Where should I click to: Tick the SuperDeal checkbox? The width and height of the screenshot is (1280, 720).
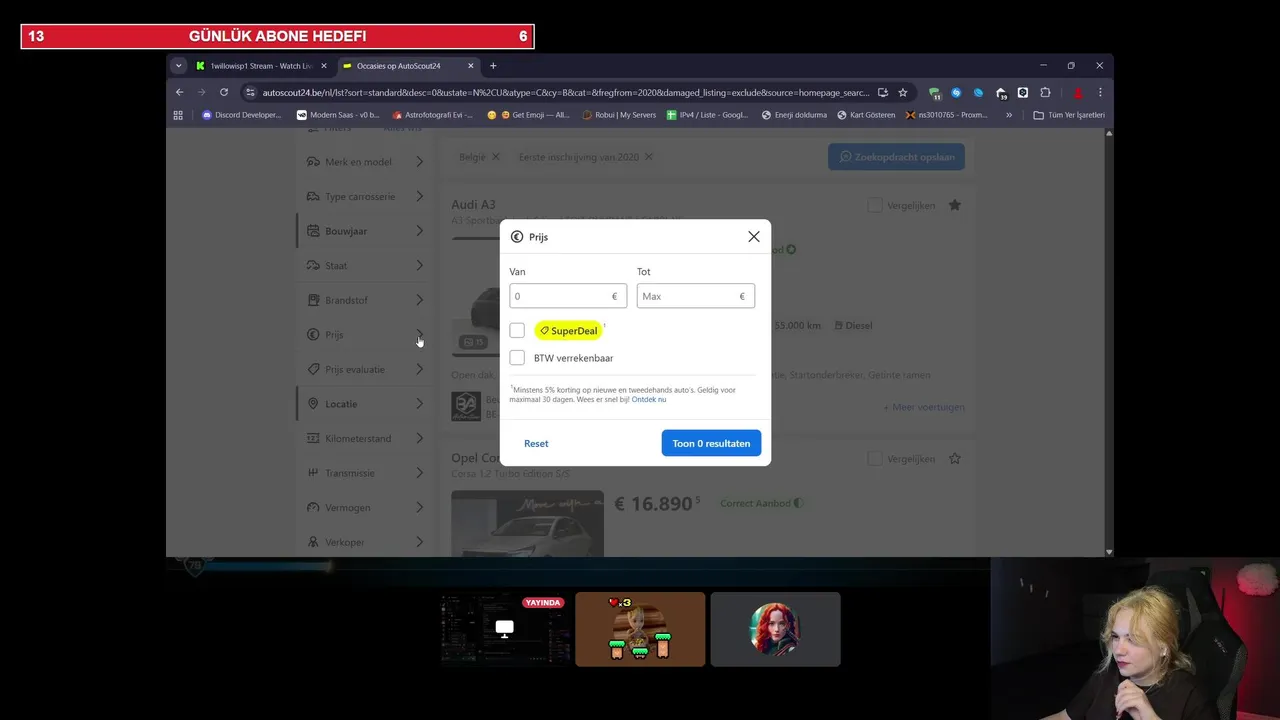pyautogui.click(x=517, y=330)
